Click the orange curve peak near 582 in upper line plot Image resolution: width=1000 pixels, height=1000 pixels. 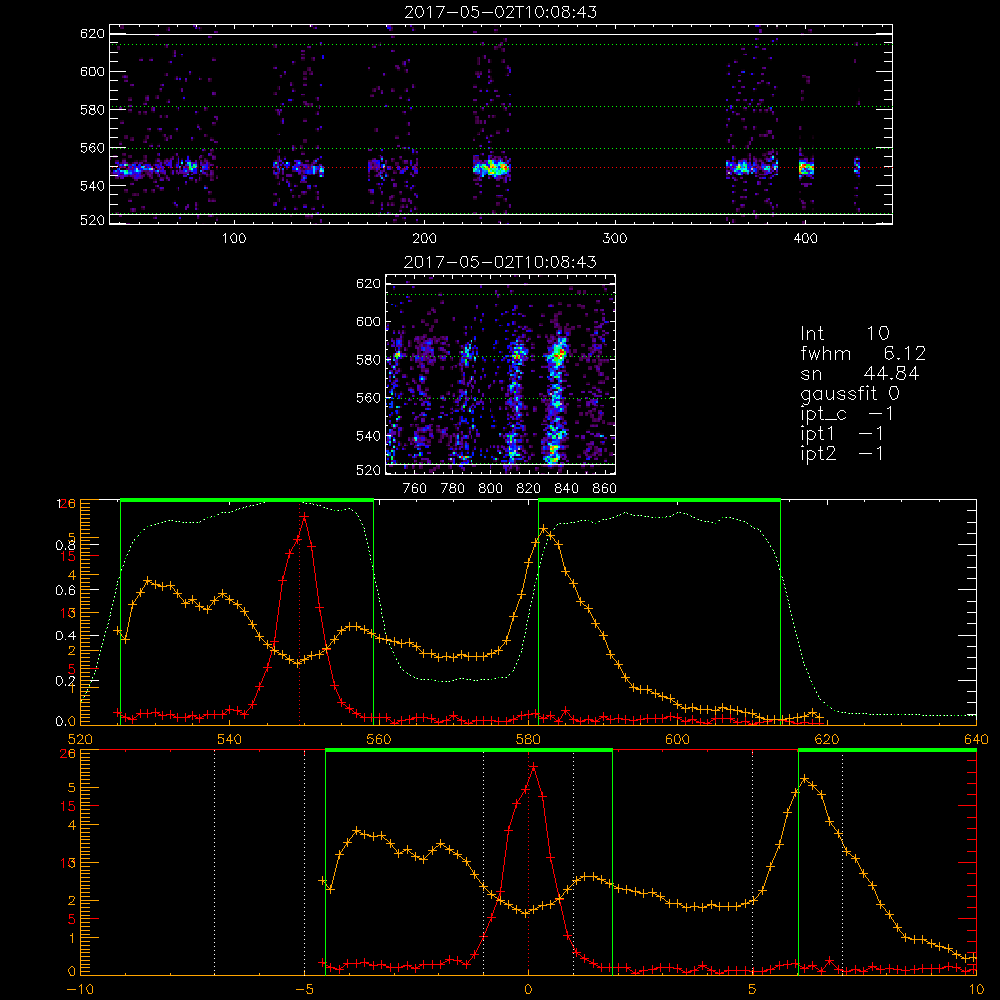543,529
